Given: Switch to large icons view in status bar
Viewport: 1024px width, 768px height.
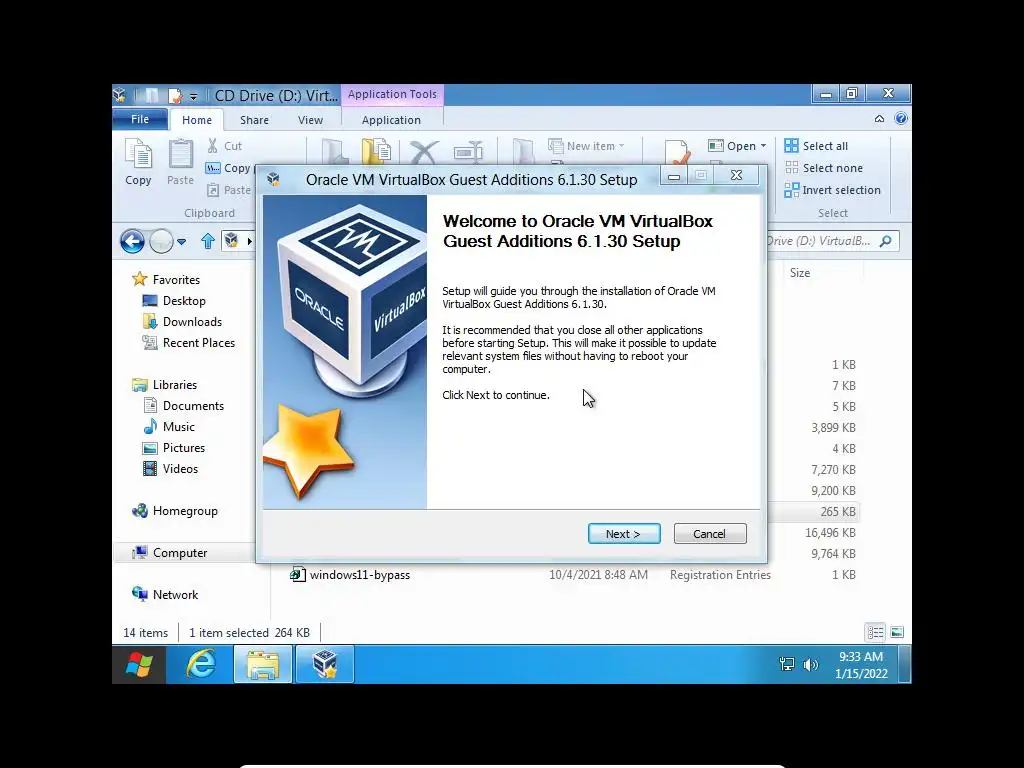Looking at the screenshot, I should 897,632.
